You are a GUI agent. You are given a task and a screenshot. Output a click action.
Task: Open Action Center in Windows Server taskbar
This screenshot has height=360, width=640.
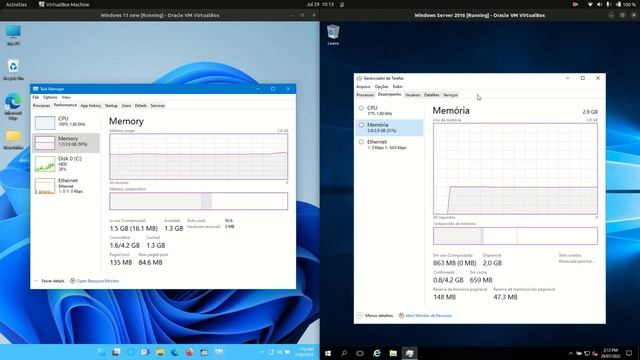pos(629,353)
